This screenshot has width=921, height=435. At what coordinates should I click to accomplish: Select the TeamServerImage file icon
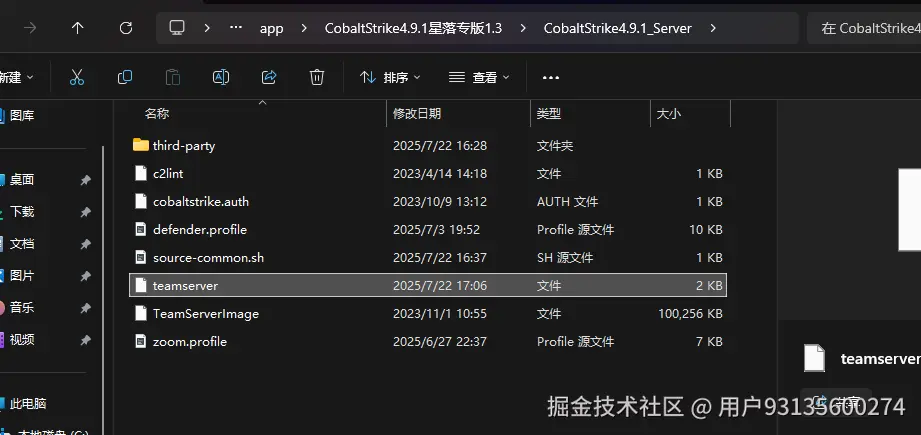[140, 313]
